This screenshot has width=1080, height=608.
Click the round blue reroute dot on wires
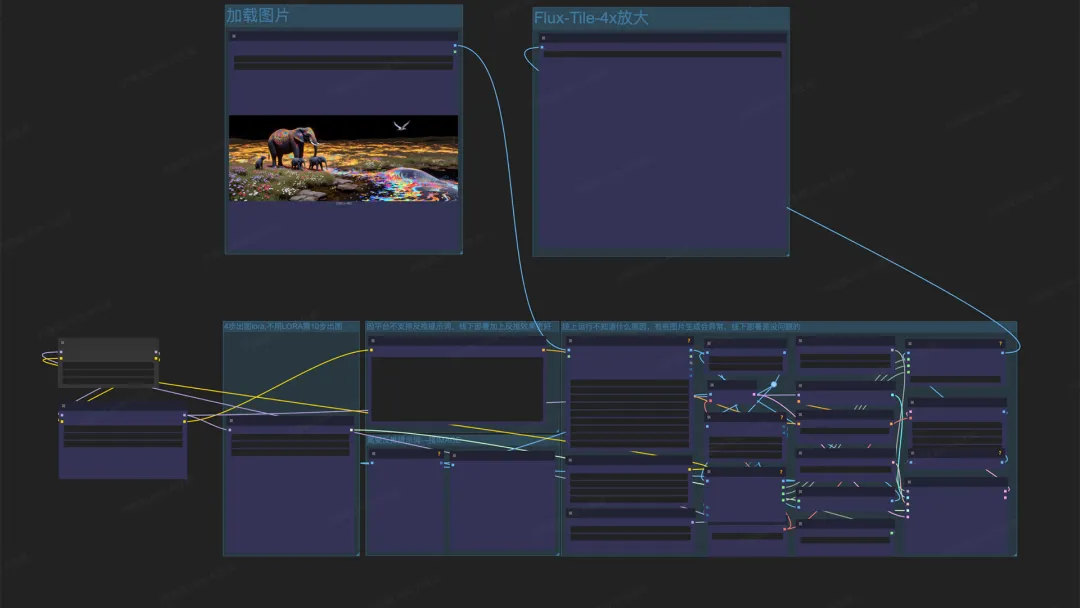(773, 384)
